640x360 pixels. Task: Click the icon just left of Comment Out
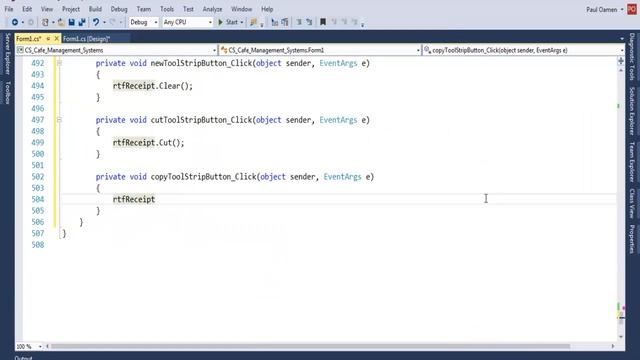tap(285, 22)
